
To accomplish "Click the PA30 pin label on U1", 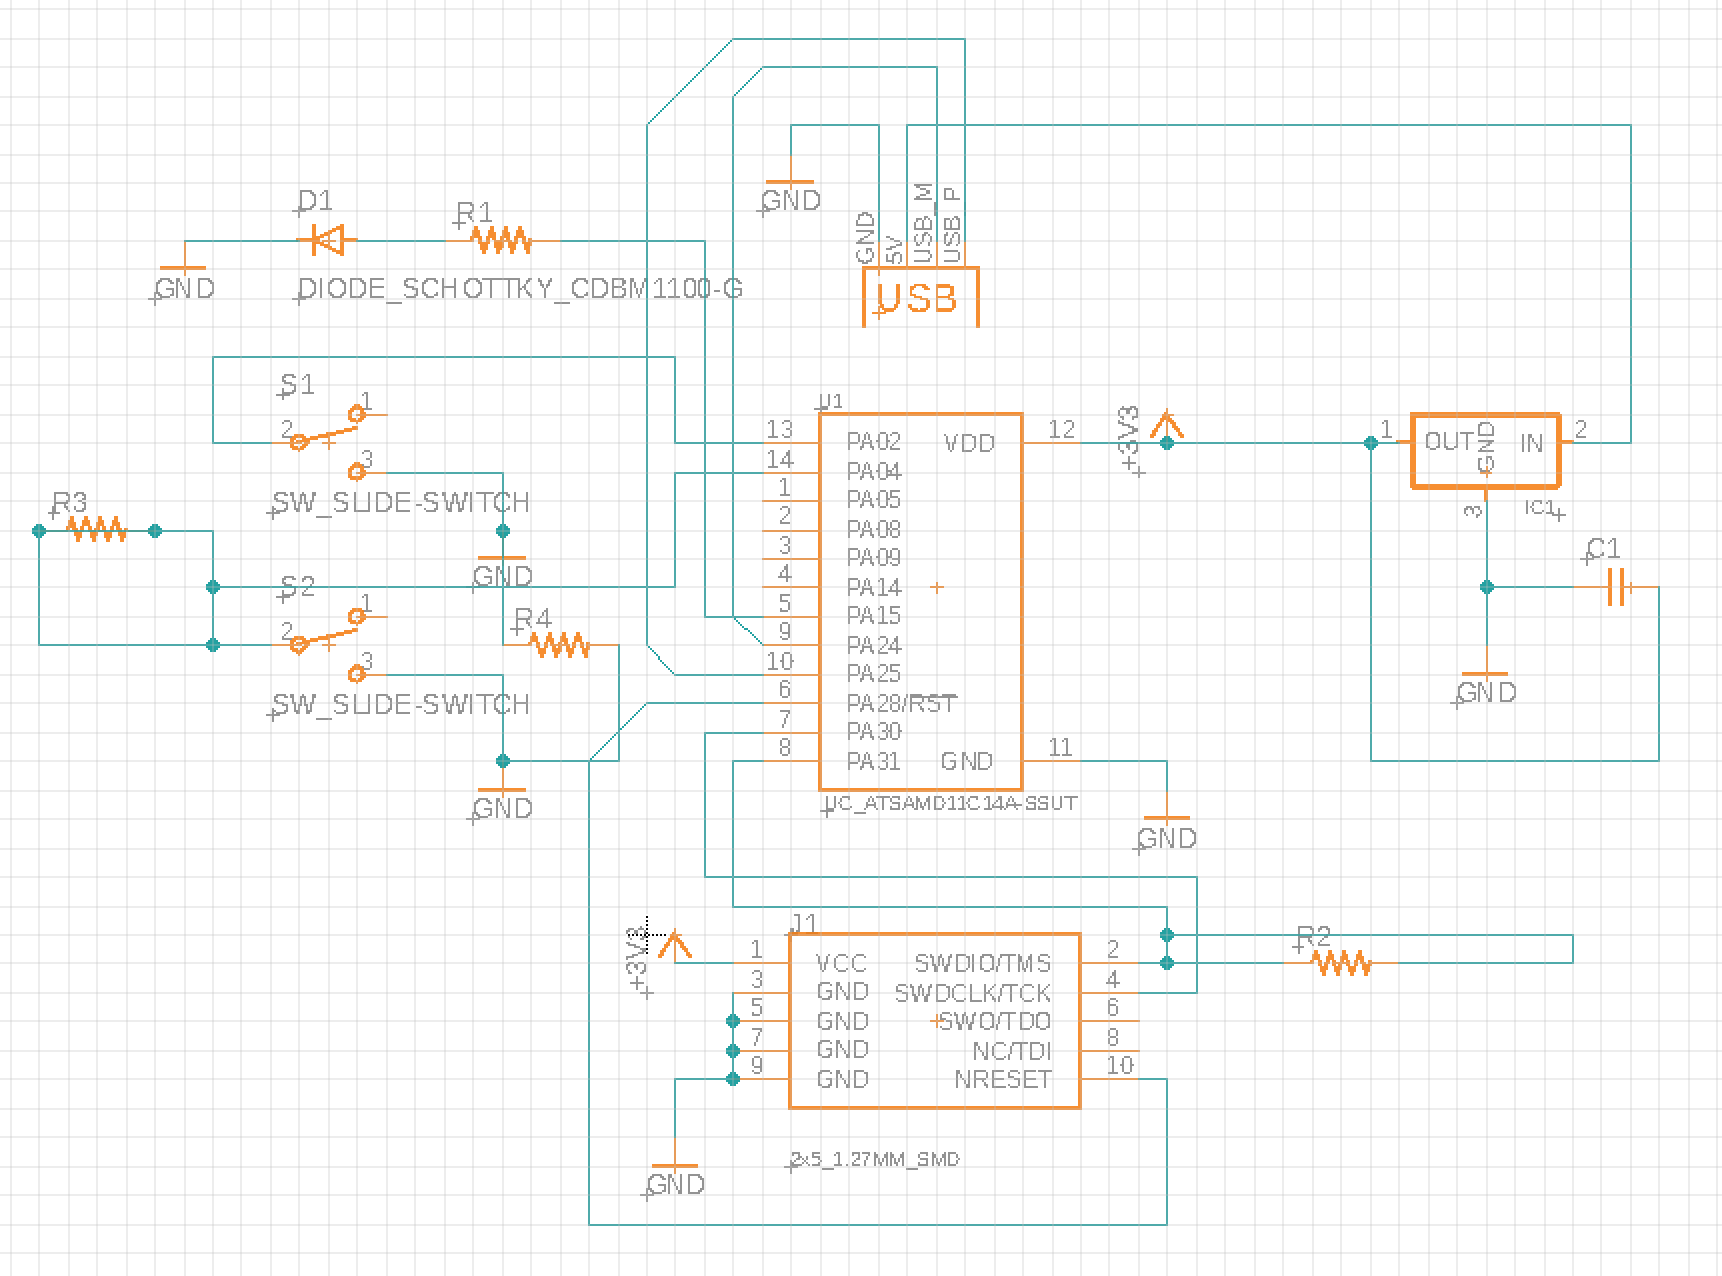I will tap(874, 732).
